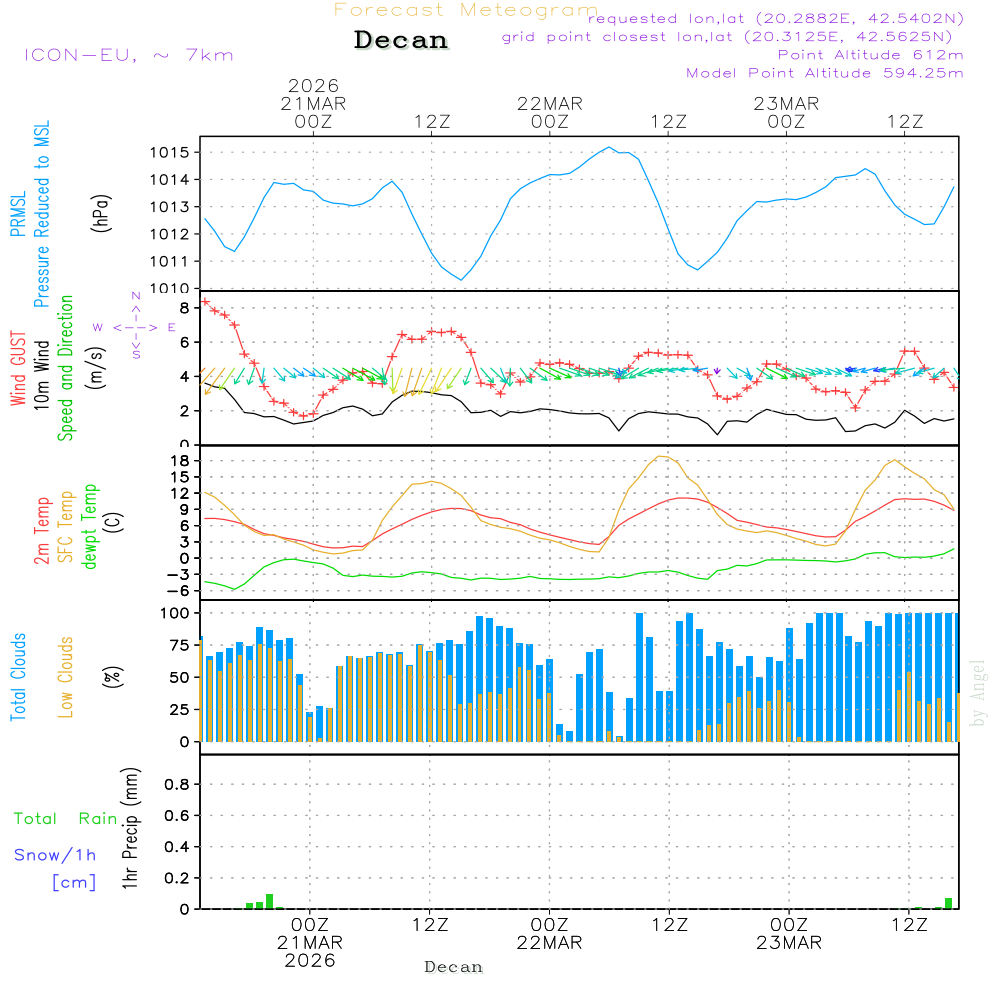
Task: Select the Model Point Altitude 594.25m text
Action: click(x=824, y=73)
